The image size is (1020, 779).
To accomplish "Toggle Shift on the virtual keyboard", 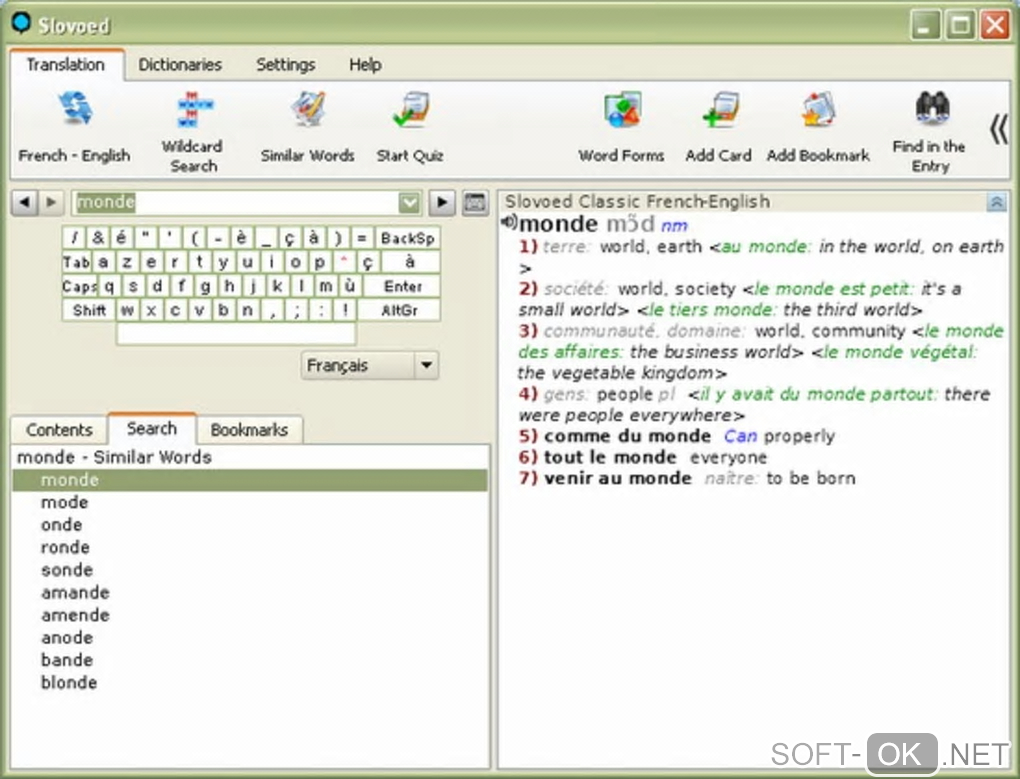I will (x=89, y=310).
